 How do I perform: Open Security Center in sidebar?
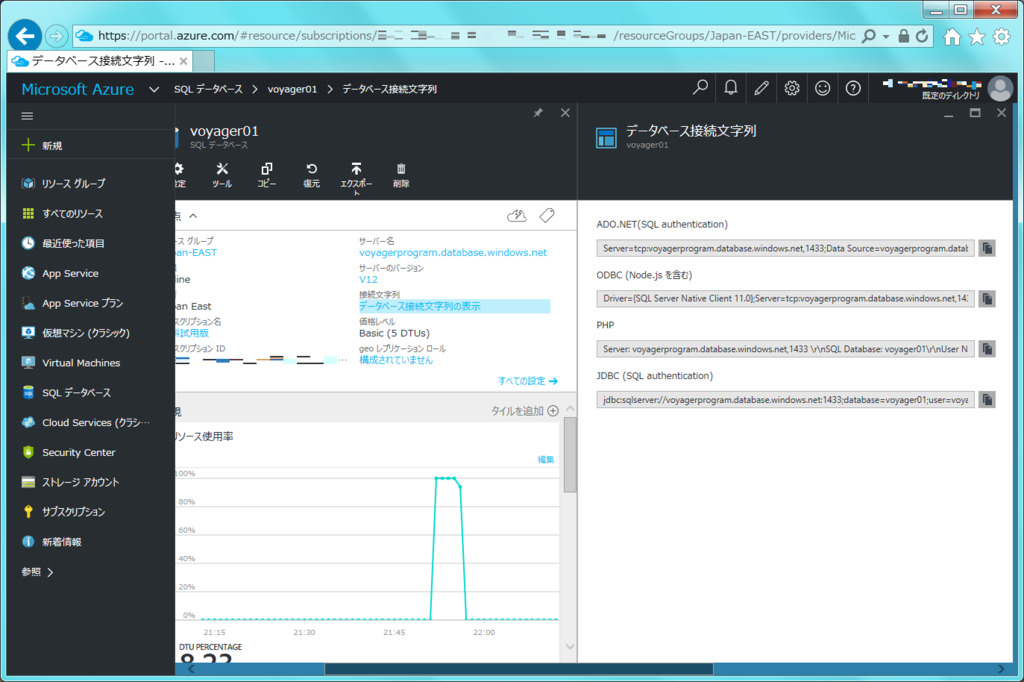88,452
